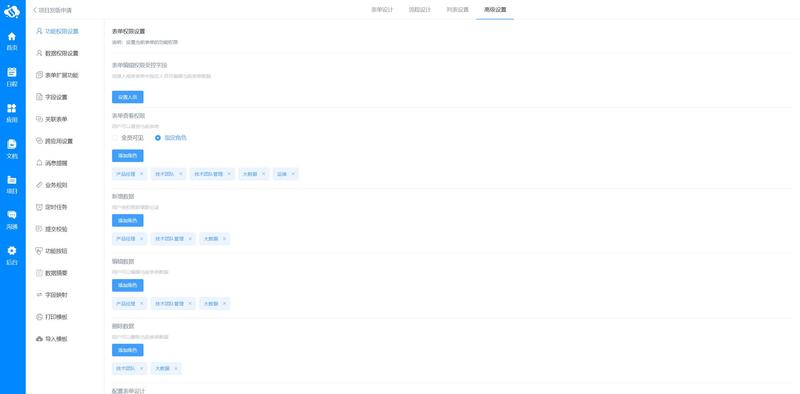Select the 高级设置 tab
The image size is (800, 394).
tap(495, 10)
